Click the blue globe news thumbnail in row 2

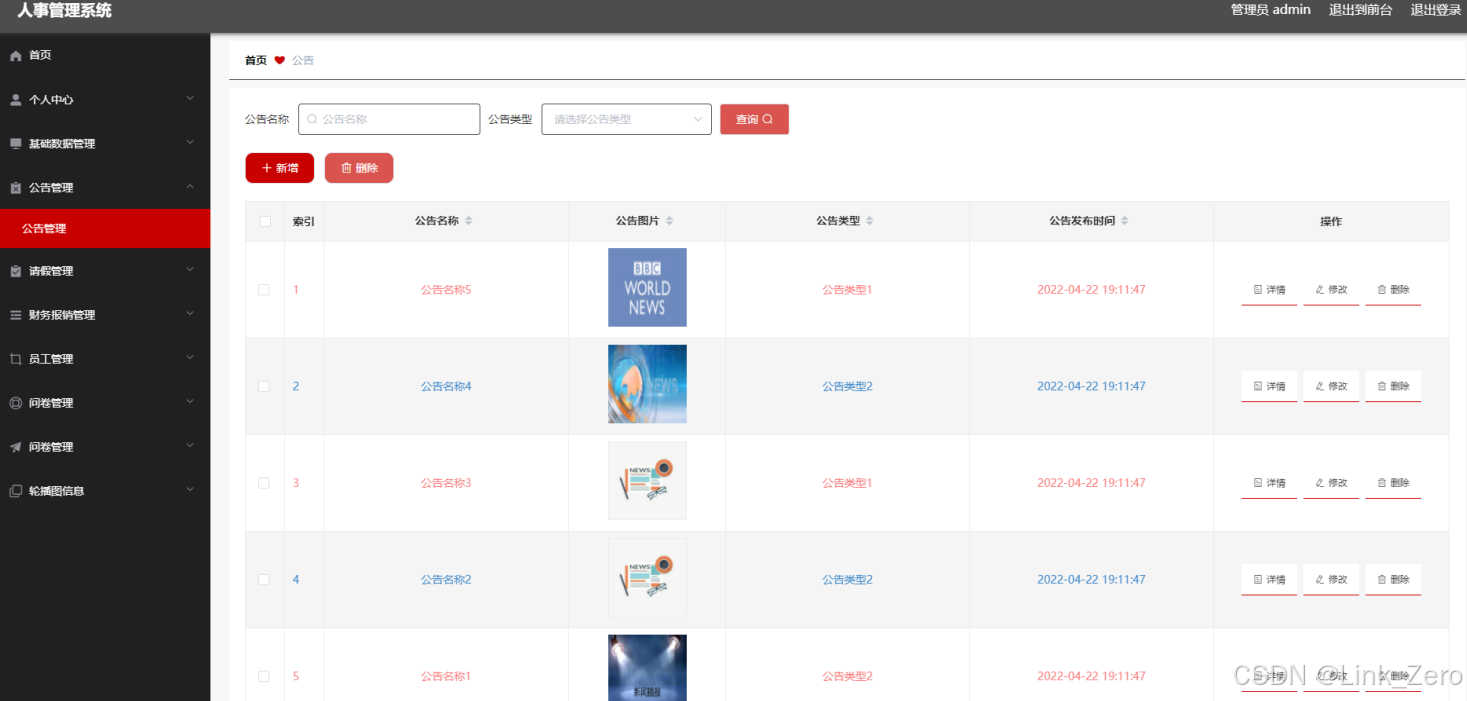pos(647,384)
